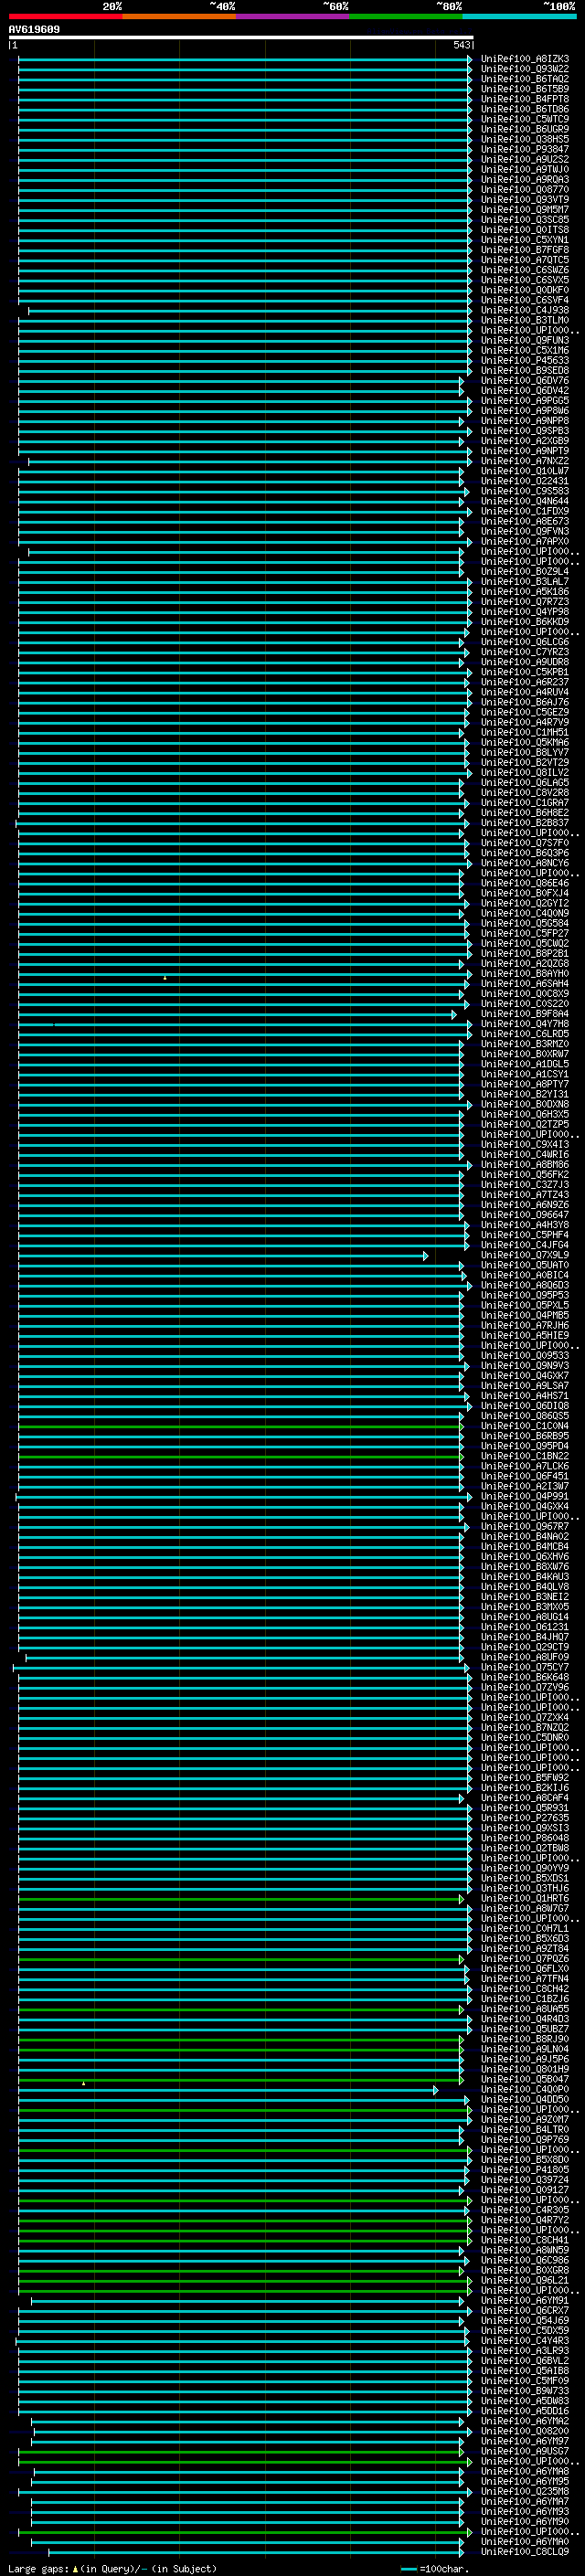Select the UniRef100_A2I3W7 label
The image size is (585, 2576).
[525, 1486]
